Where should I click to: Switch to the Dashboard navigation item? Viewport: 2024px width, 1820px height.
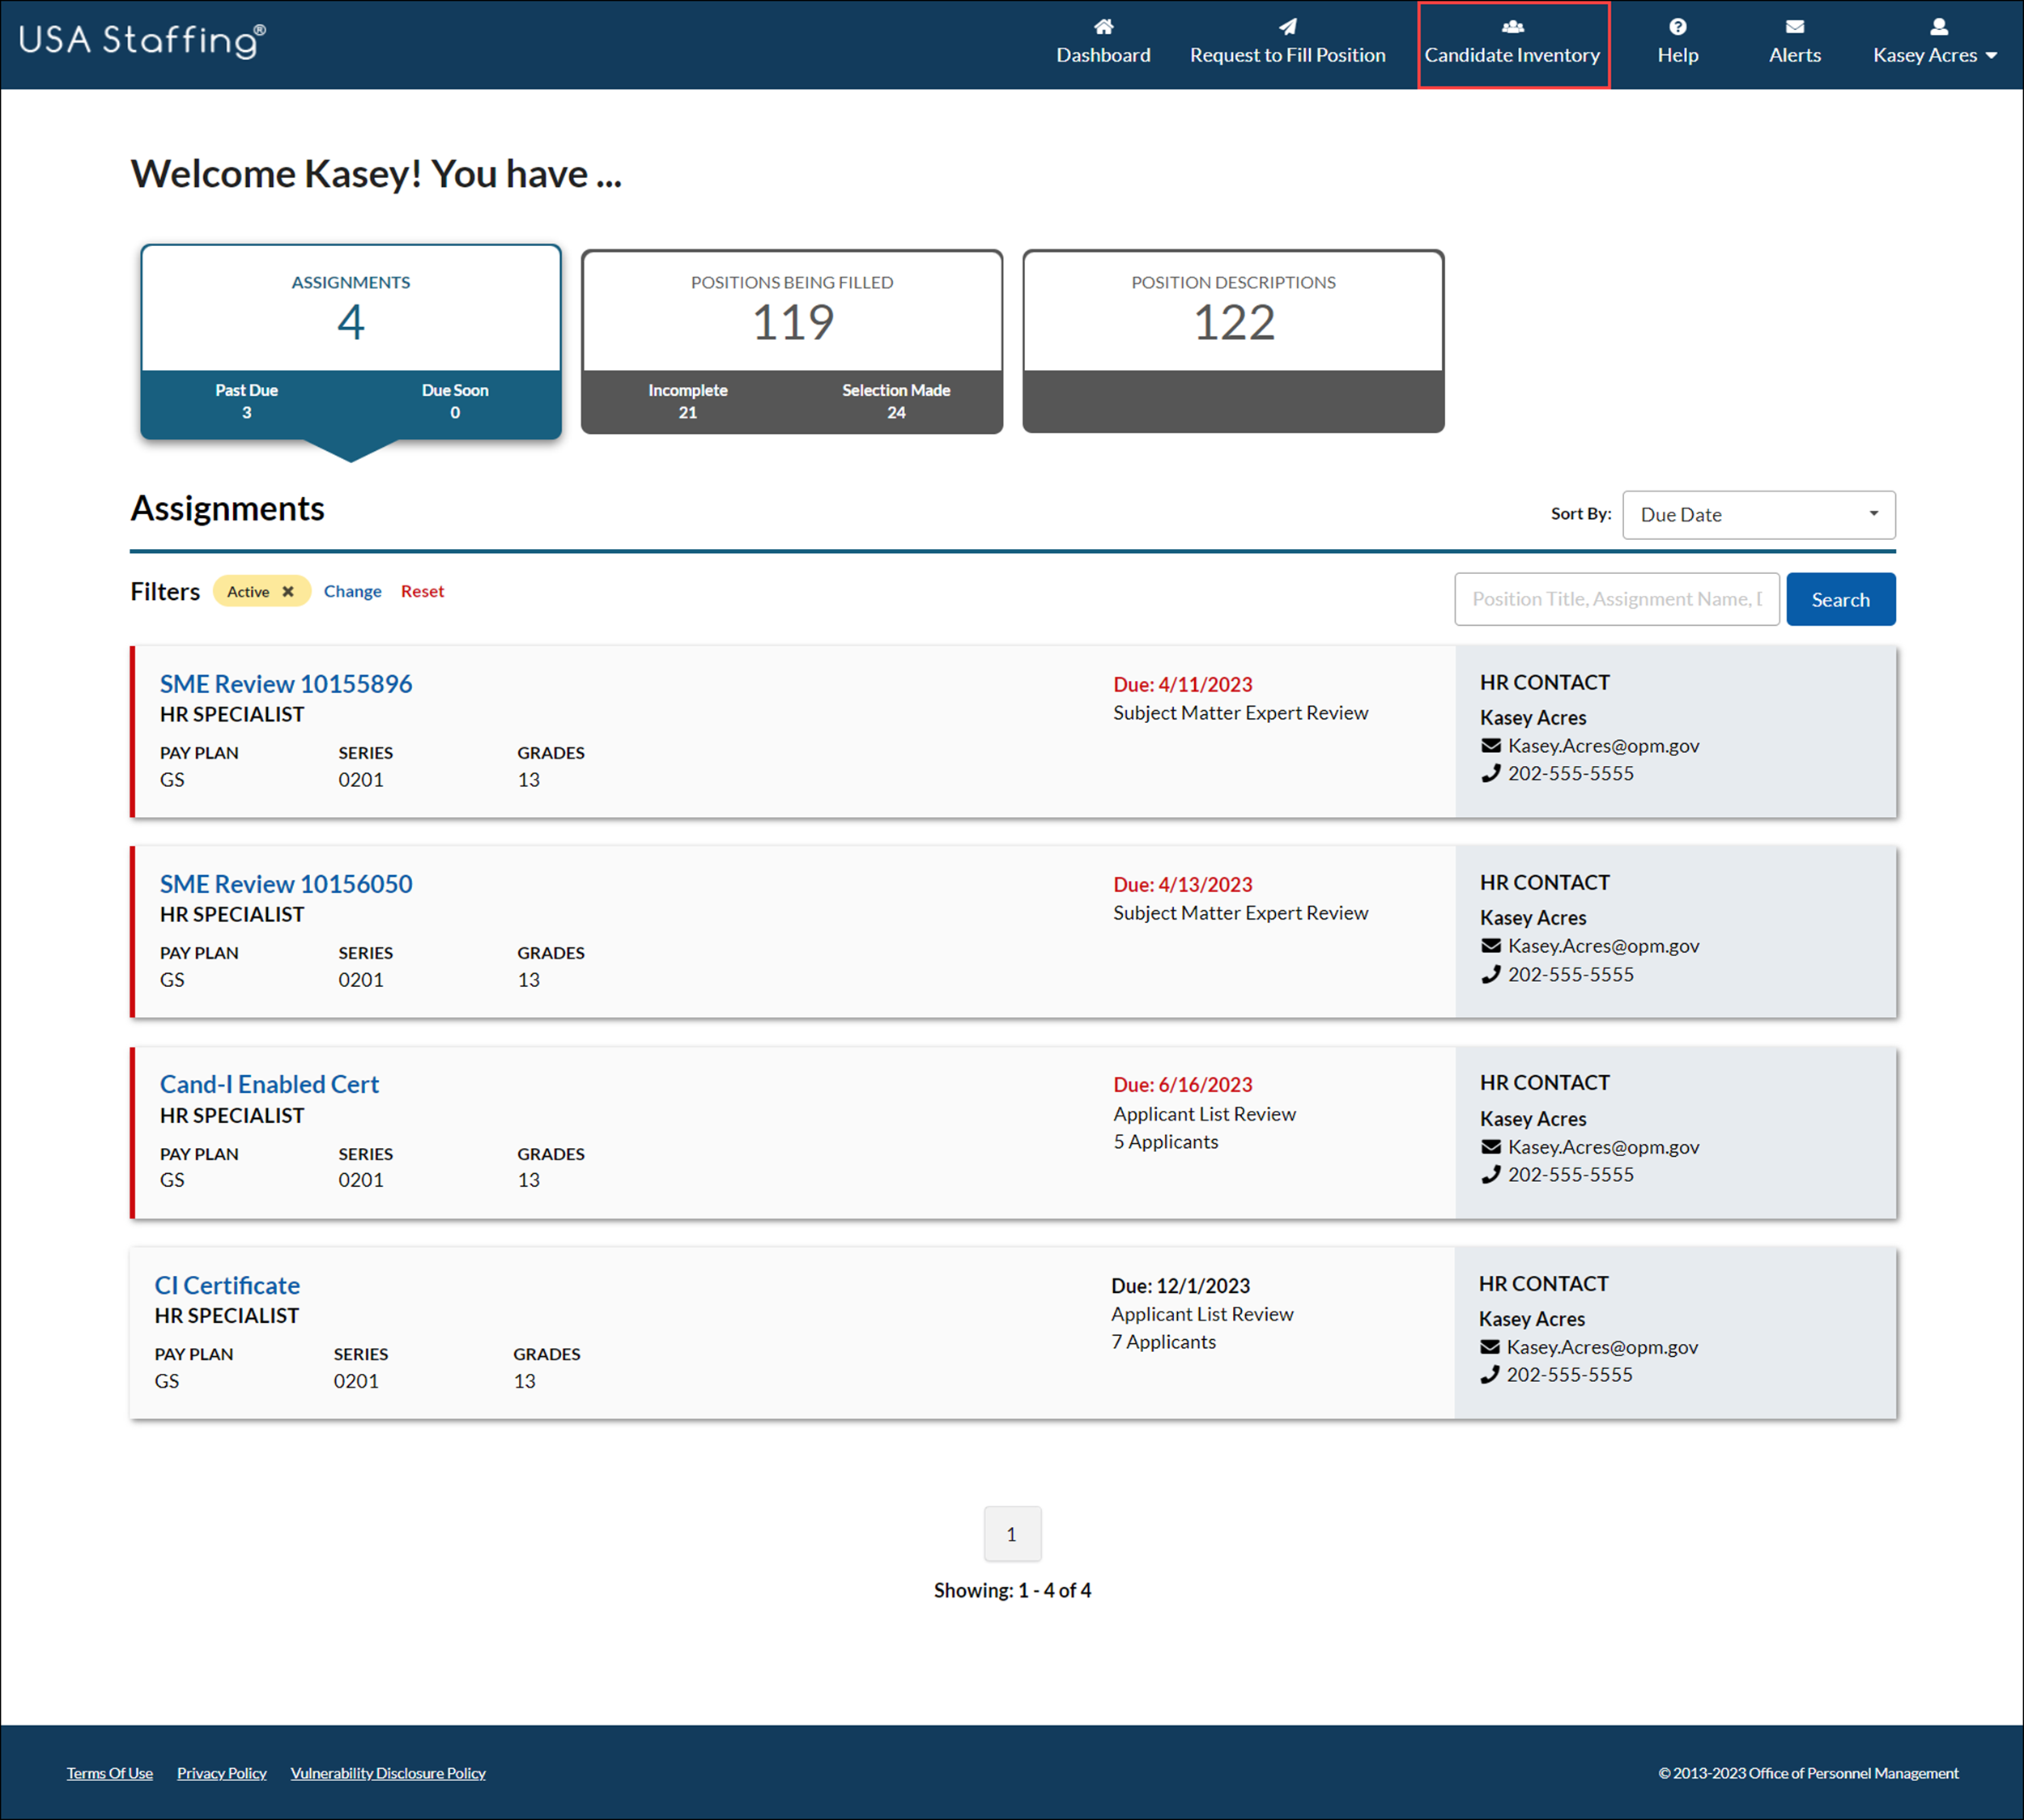point(1103,55)
